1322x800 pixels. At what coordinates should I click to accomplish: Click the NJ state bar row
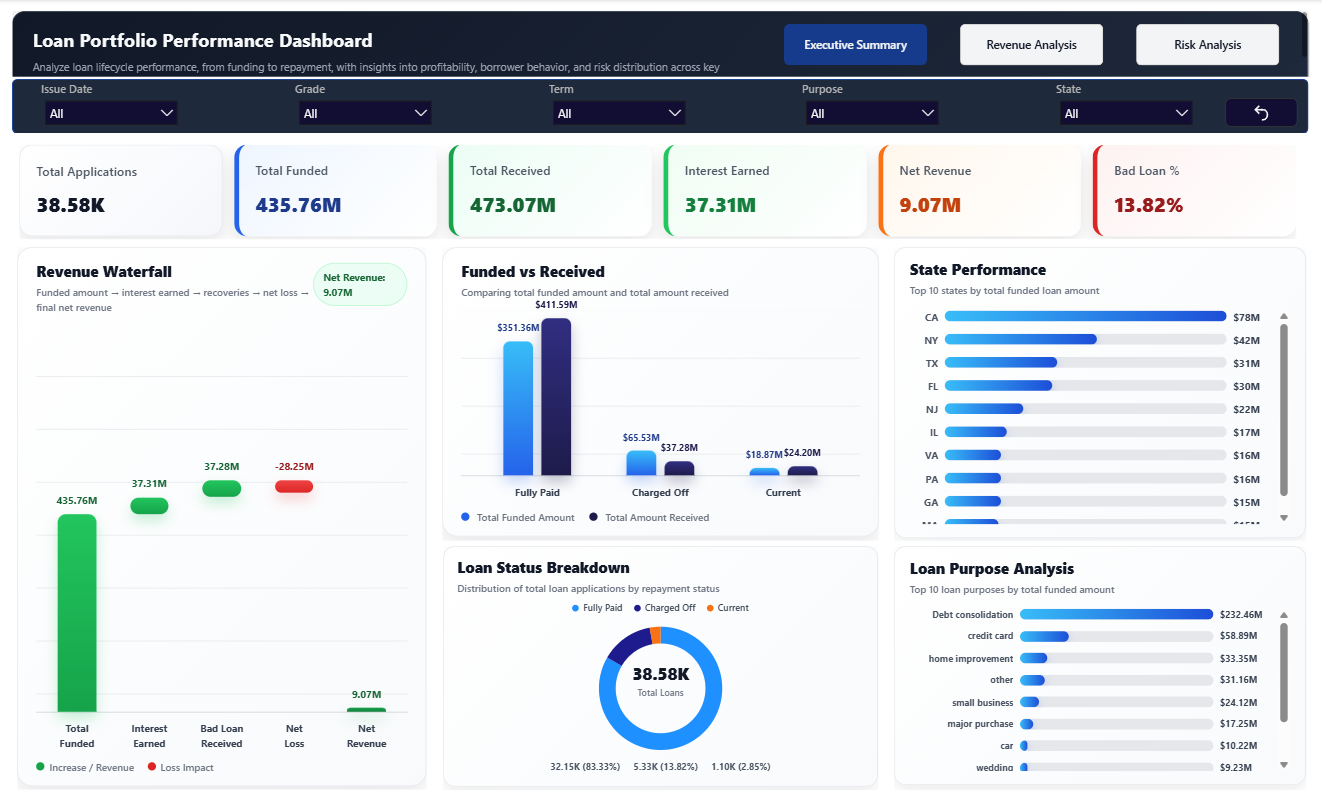tap(1093, 409)
